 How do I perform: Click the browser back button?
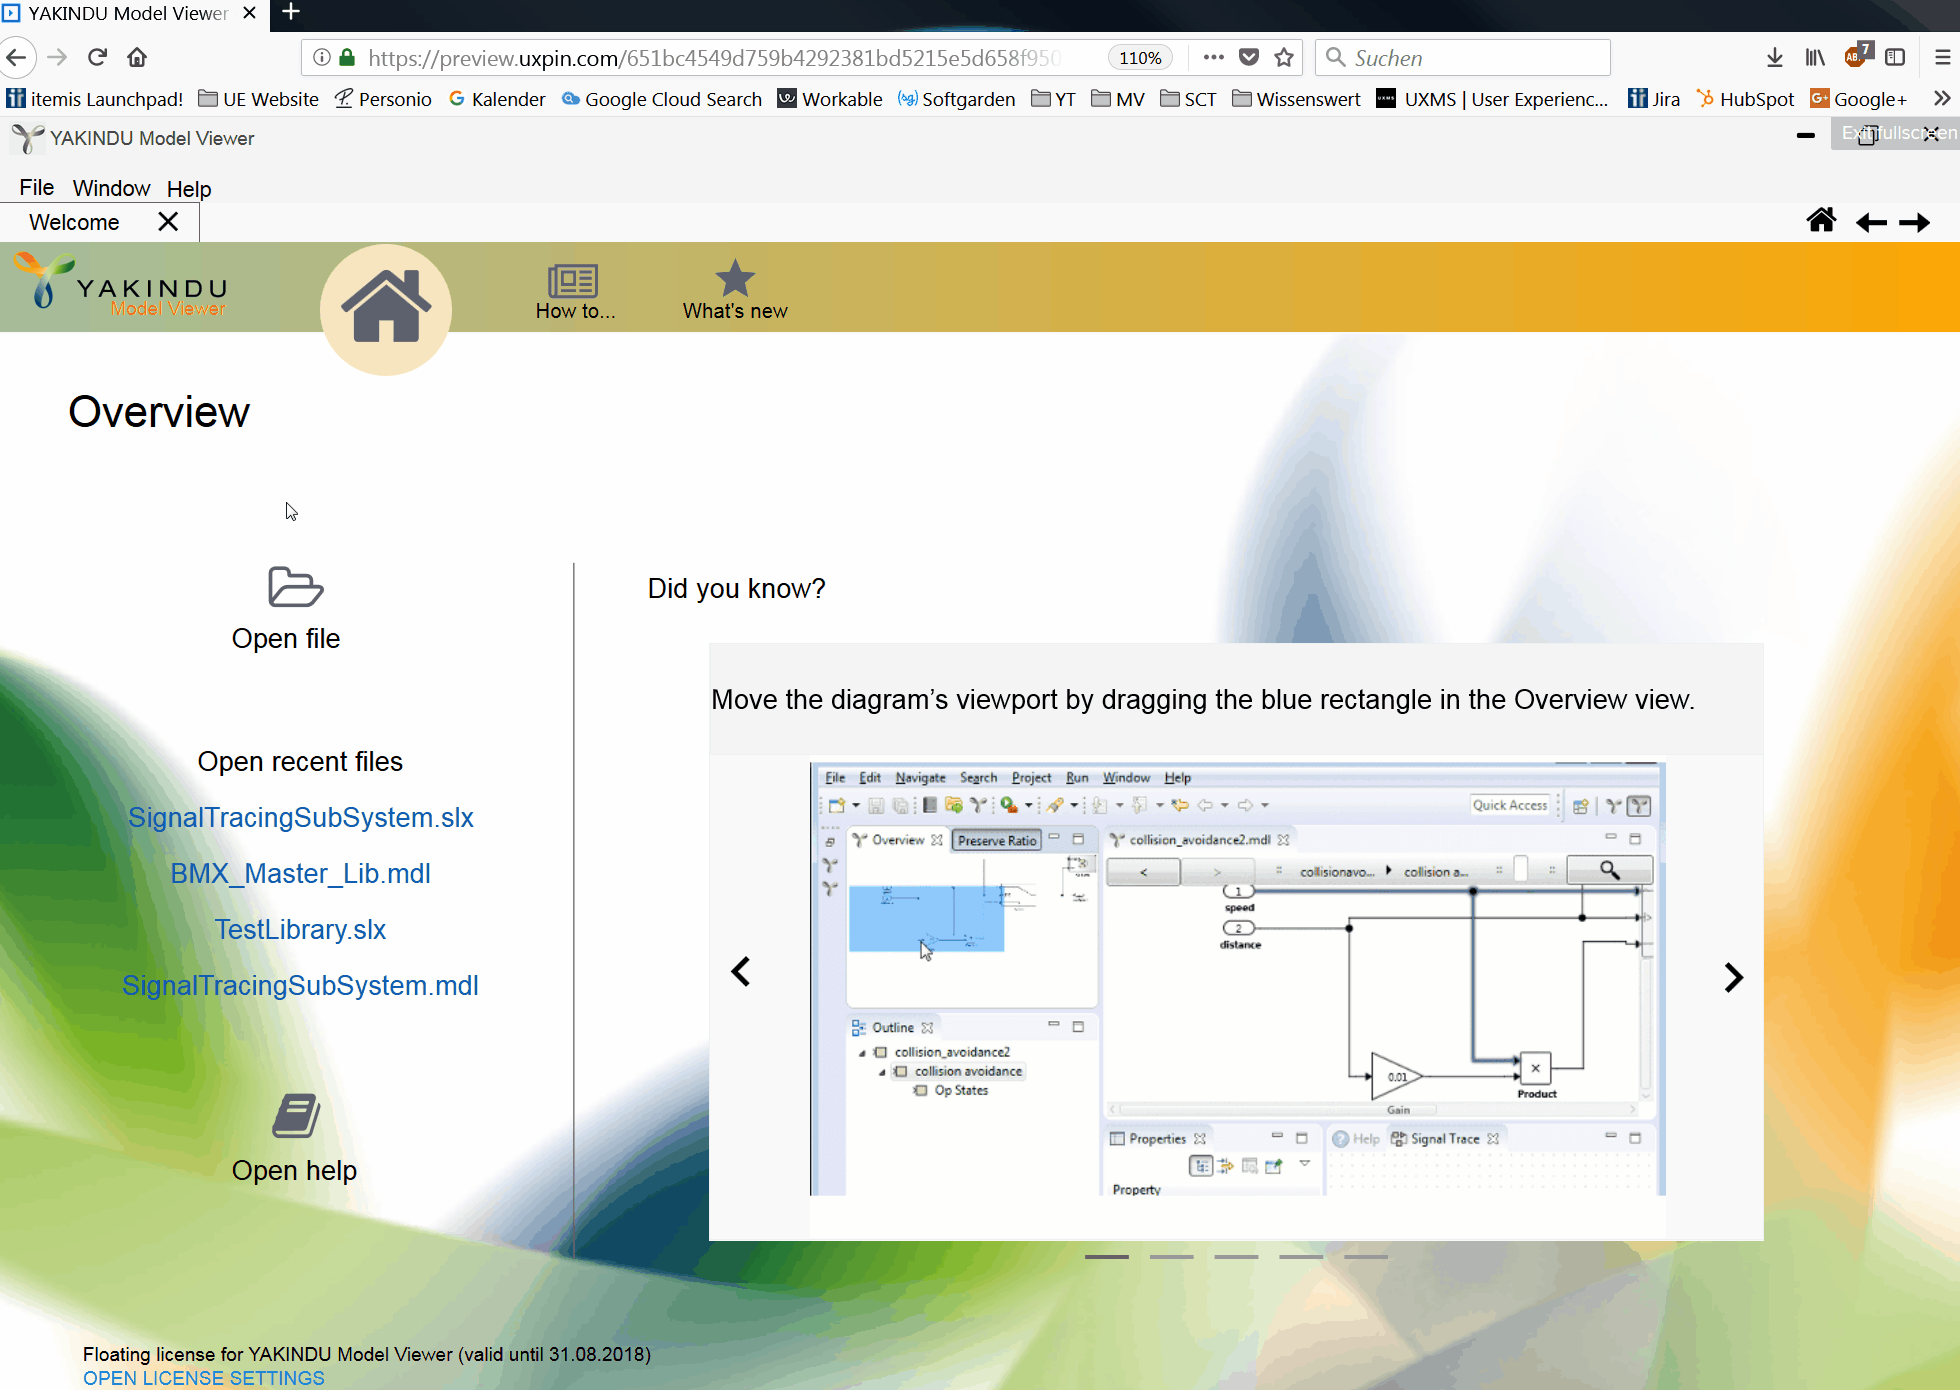pos(17,58)
